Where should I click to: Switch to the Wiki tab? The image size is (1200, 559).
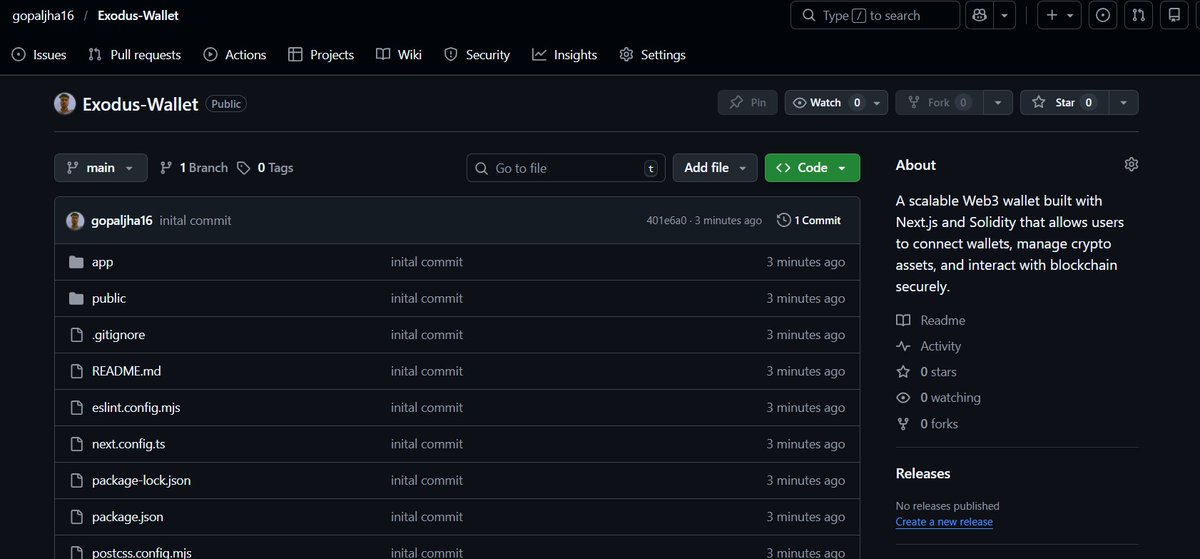[399, 55]
